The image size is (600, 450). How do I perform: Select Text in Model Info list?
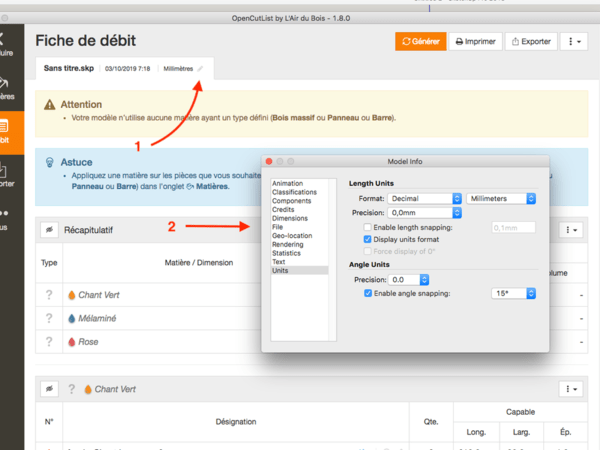[x=279, y=262]
